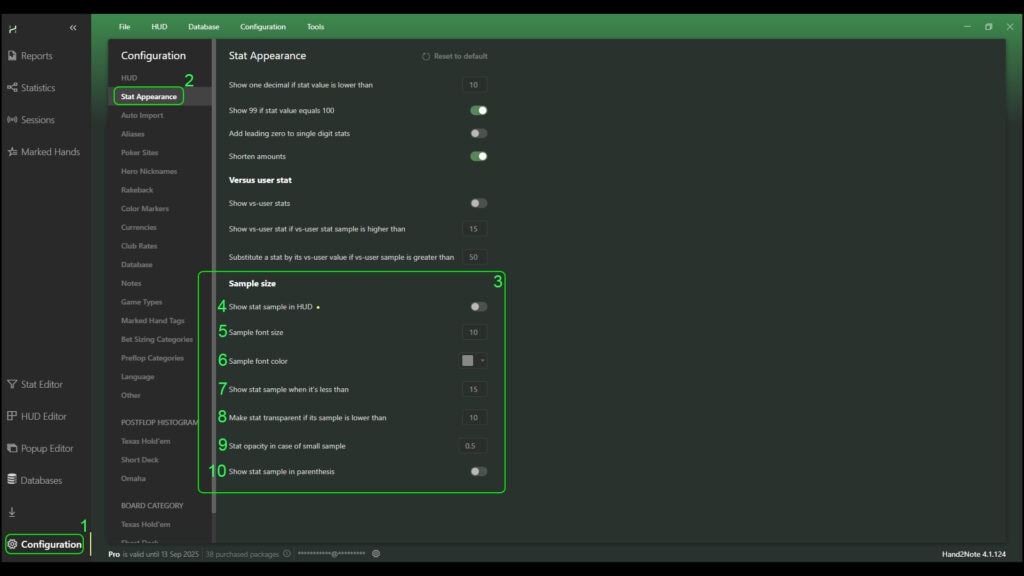This screenshot has width=1024, height=576.
Task: Open the Tools menu
Action: coord(315,27)
